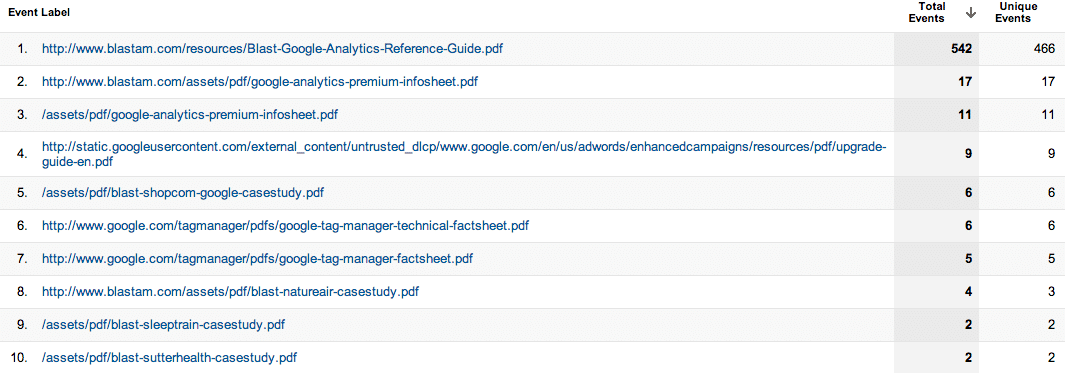Click row number 10.

point(20,357)
